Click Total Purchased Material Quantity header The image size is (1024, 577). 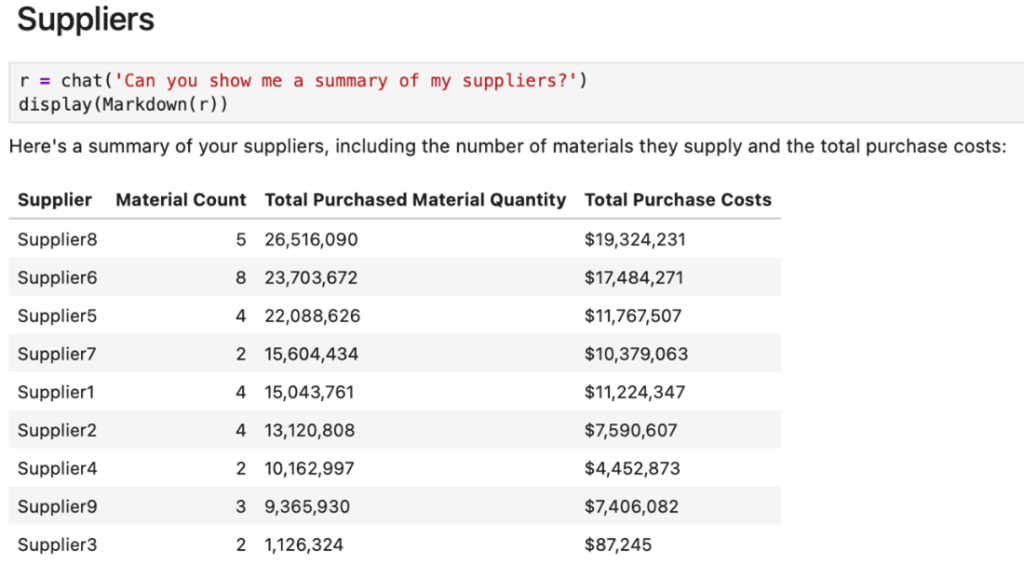(x=415, y=200)
